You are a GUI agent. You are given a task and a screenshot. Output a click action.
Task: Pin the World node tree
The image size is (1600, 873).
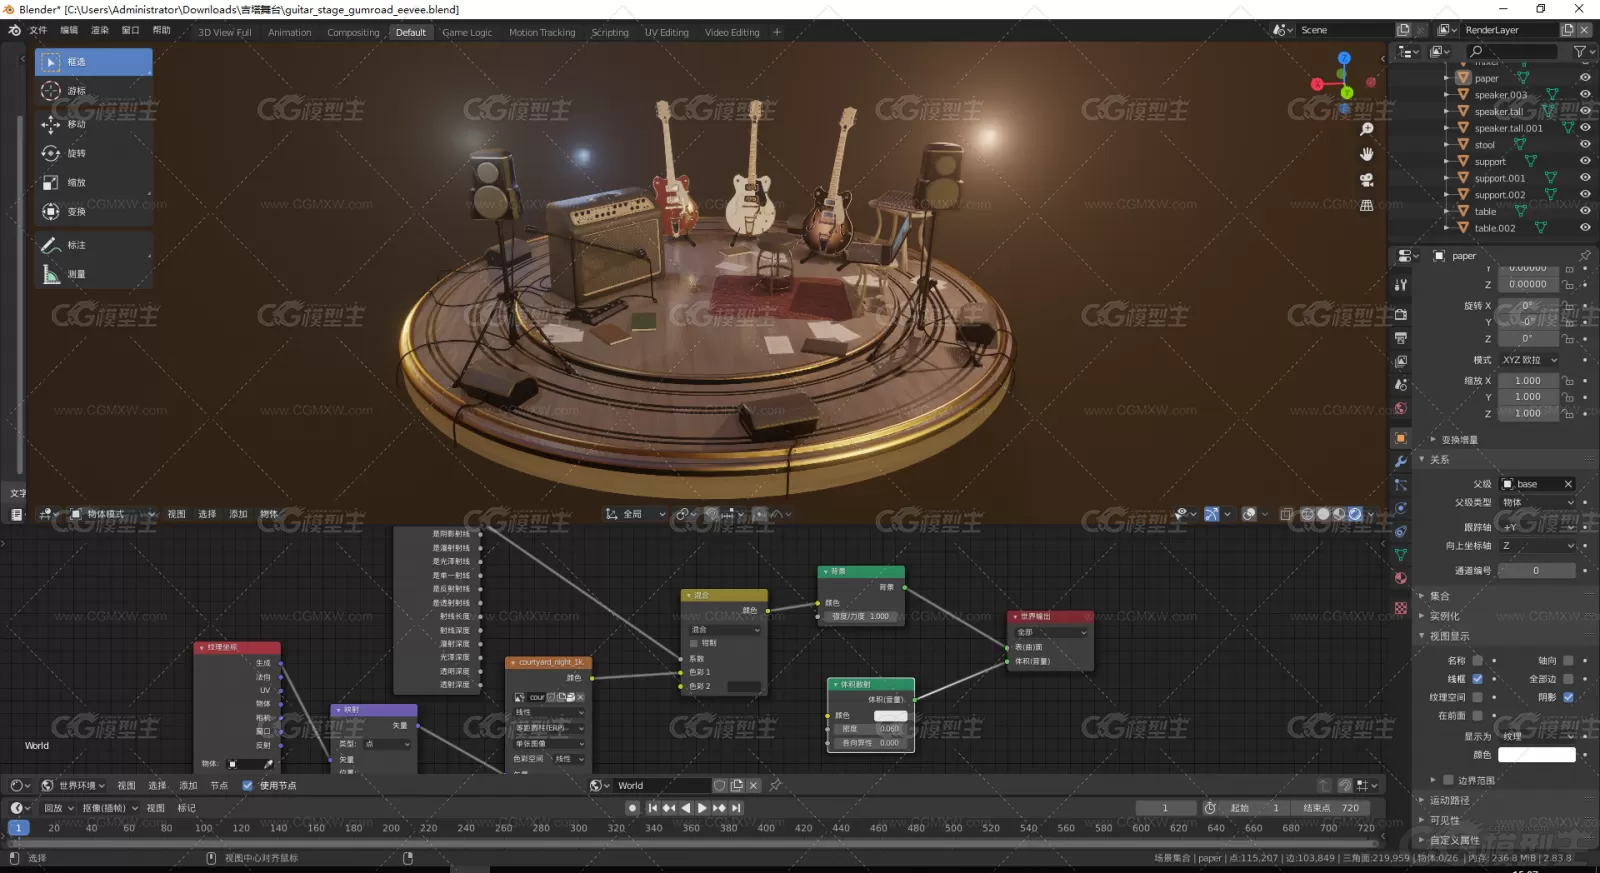[x=775, y=785]
